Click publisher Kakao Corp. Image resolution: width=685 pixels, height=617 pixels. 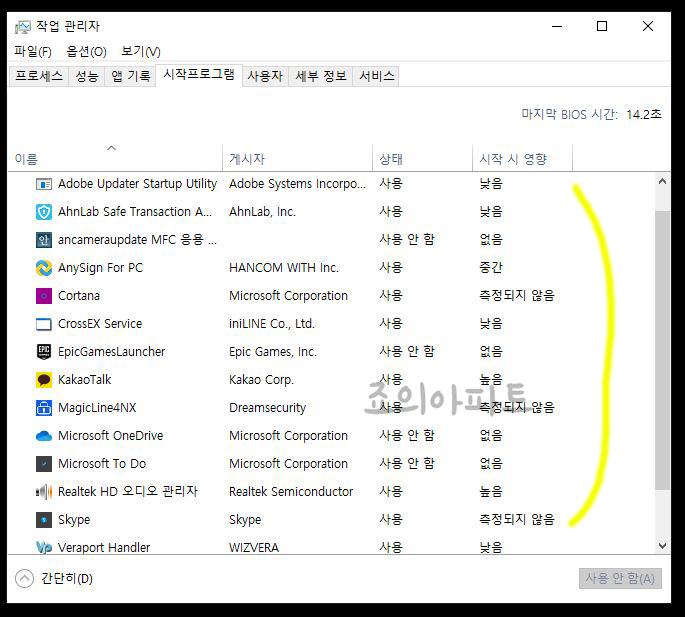[261, 380]
